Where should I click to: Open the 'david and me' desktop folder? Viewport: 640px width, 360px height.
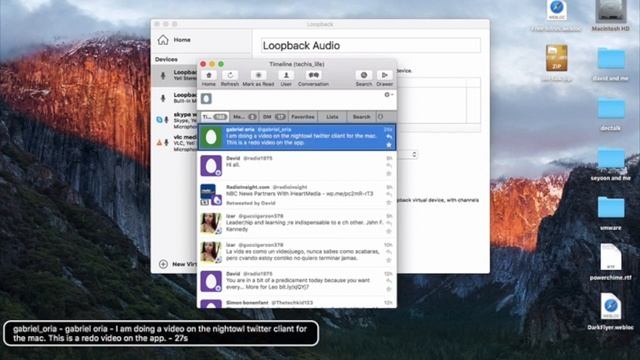(x=611, y=59)
